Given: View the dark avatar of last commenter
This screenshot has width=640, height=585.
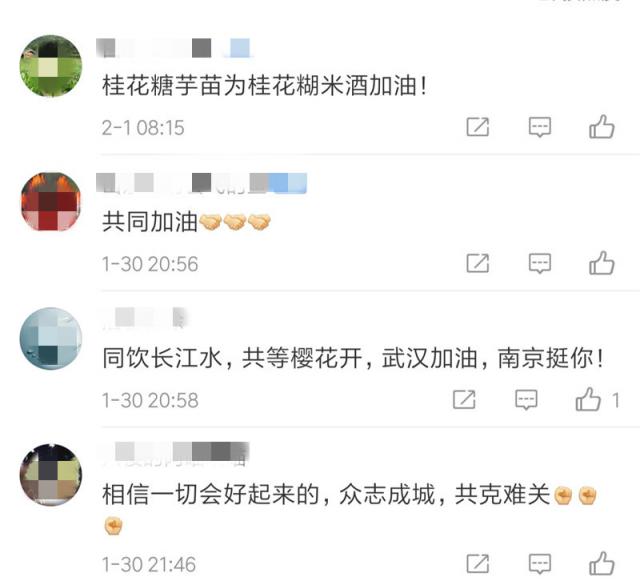Looking at the screenshot, I should tap(51, 475).
